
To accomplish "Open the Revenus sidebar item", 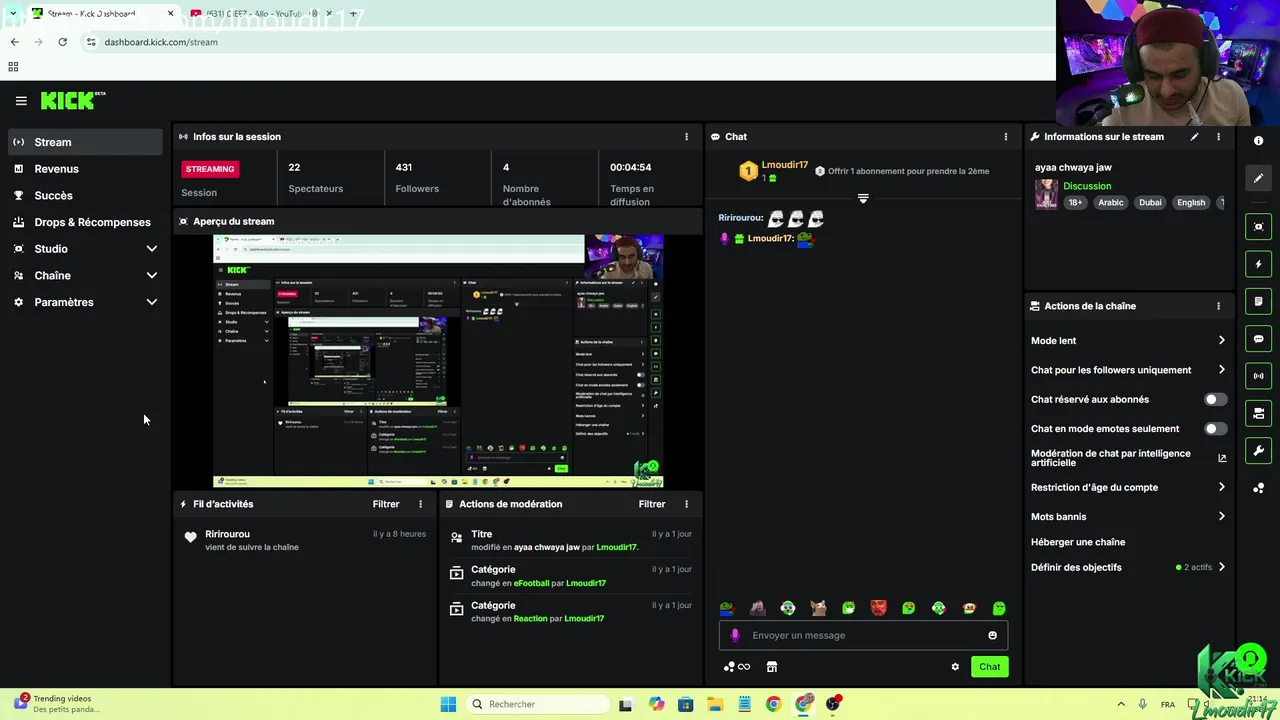I will 85,169.
